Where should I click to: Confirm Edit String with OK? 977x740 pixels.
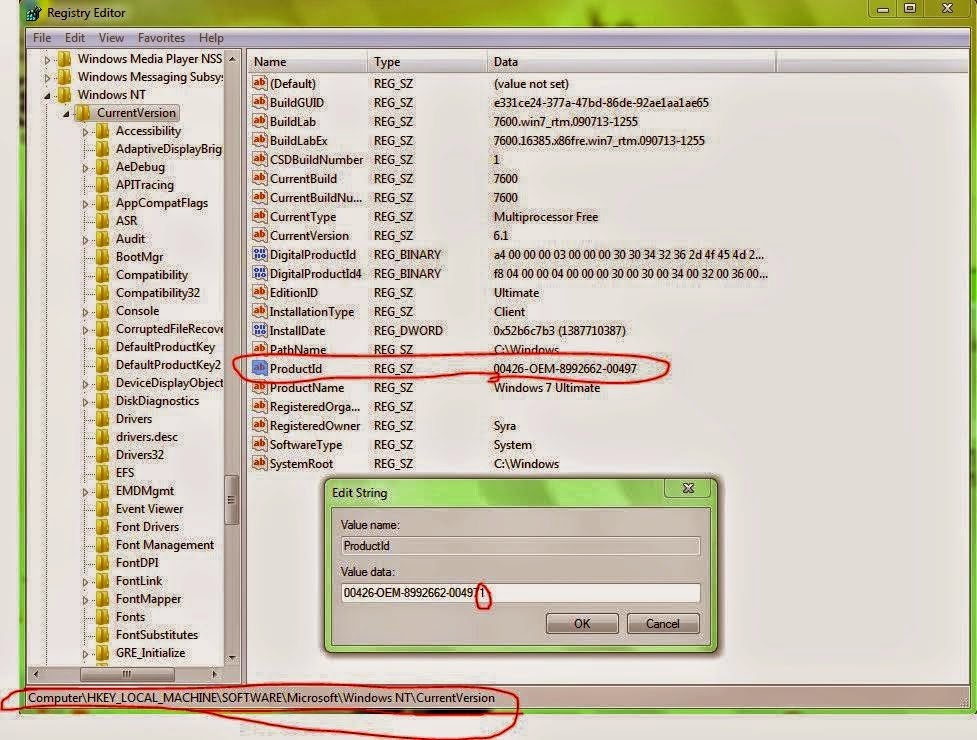coord(582,624)
